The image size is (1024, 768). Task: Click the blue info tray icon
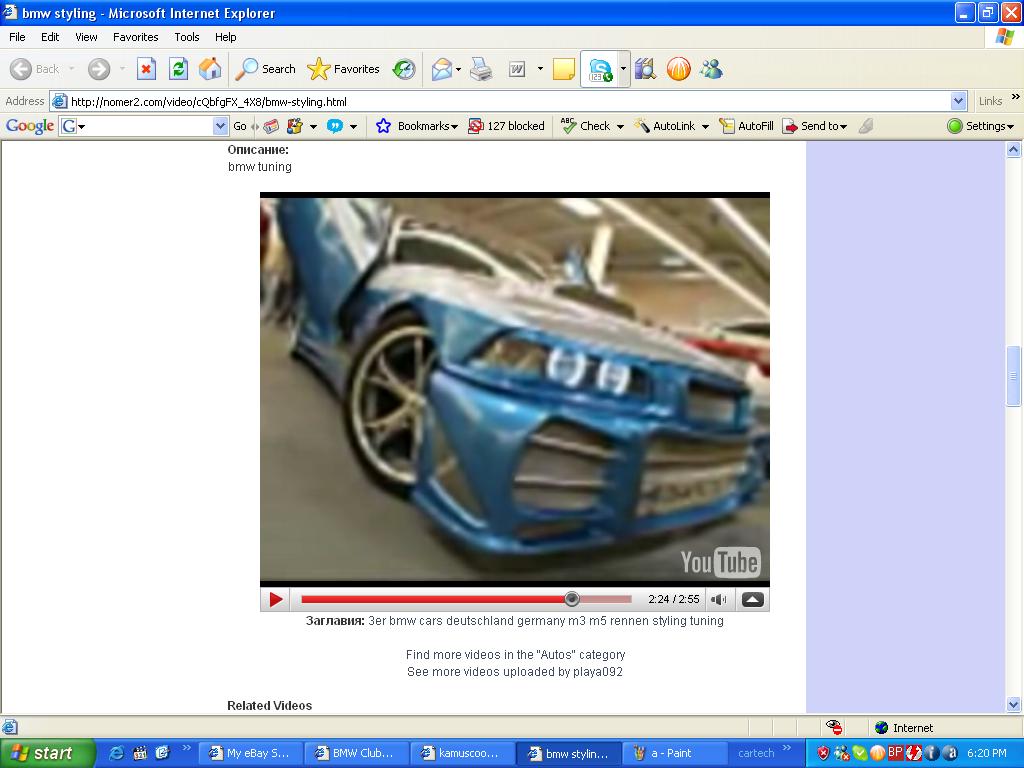pos(931,753)
